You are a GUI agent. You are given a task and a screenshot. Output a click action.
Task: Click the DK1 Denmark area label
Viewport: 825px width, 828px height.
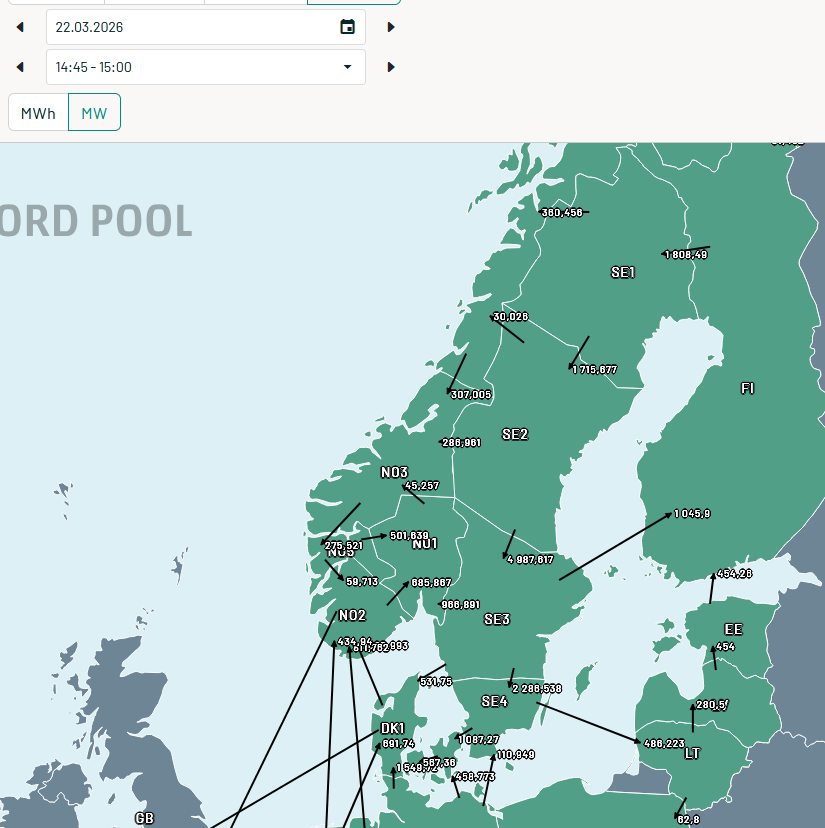click(x=393, y=728)
